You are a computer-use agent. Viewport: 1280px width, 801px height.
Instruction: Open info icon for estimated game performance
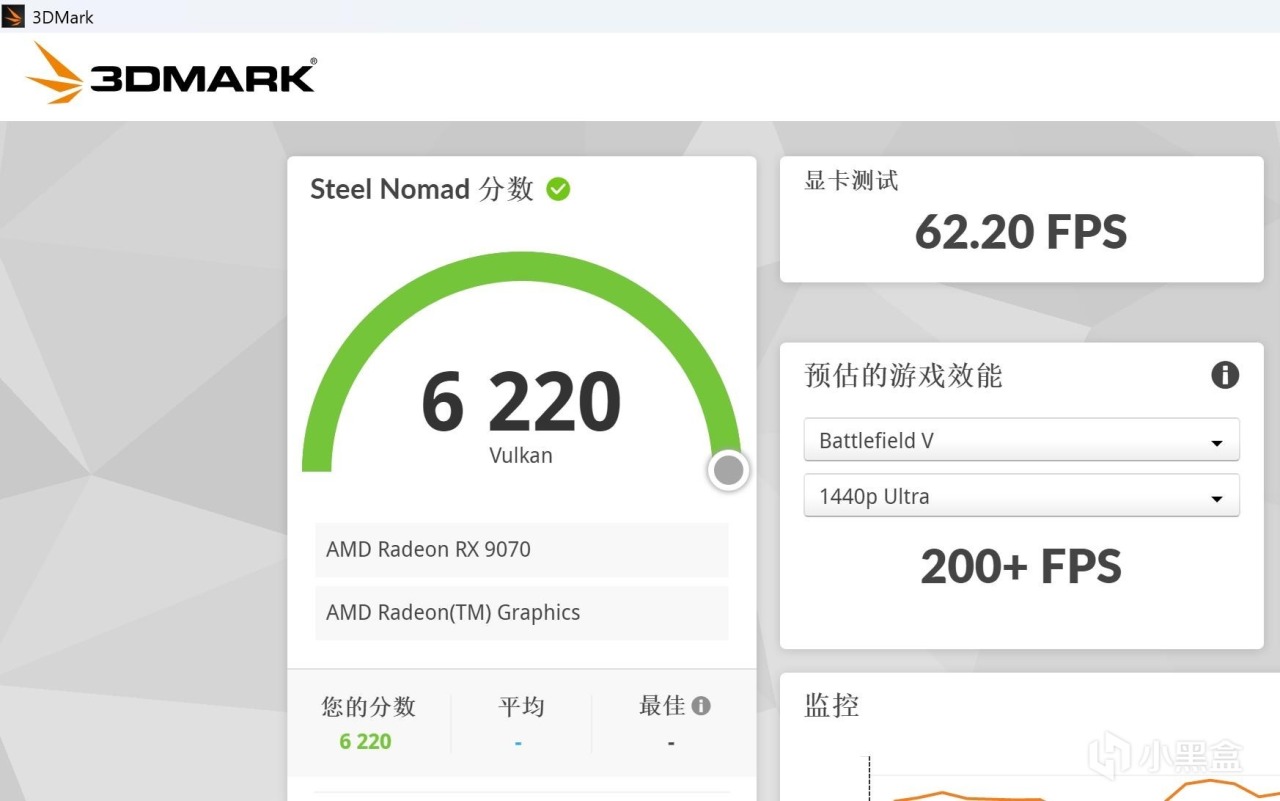click(x=1225, y=375)
